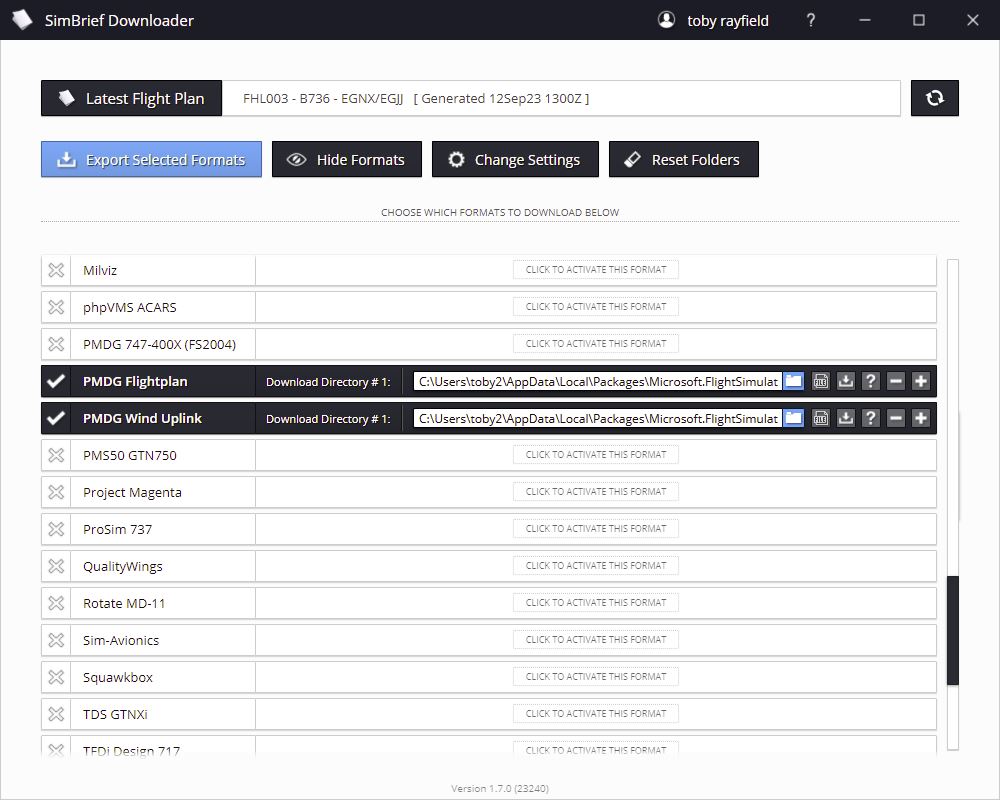Screen dimensions: 1000x800
Task: Deactivate the PMDG Flightplan format via its checkmark
Action: pyautogui.click(x=55, y=381)
